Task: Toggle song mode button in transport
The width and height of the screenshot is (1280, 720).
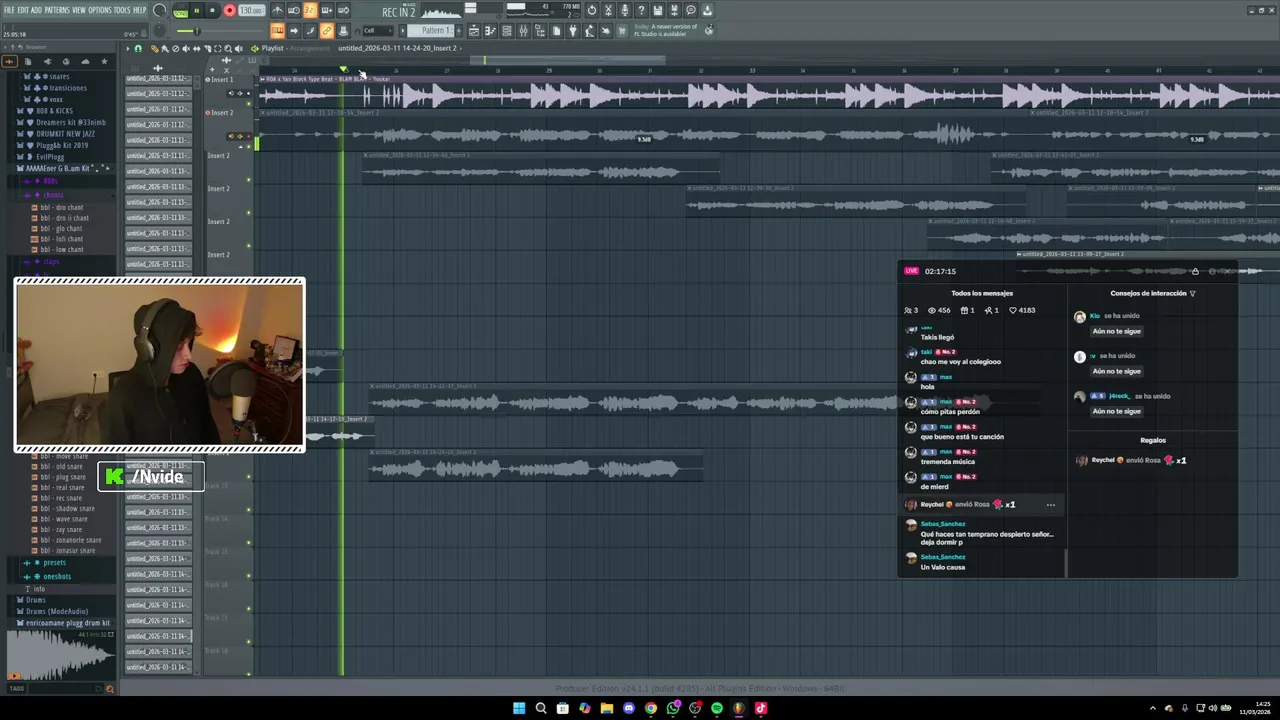Action: pyautogui.click(x=180, y=11)
